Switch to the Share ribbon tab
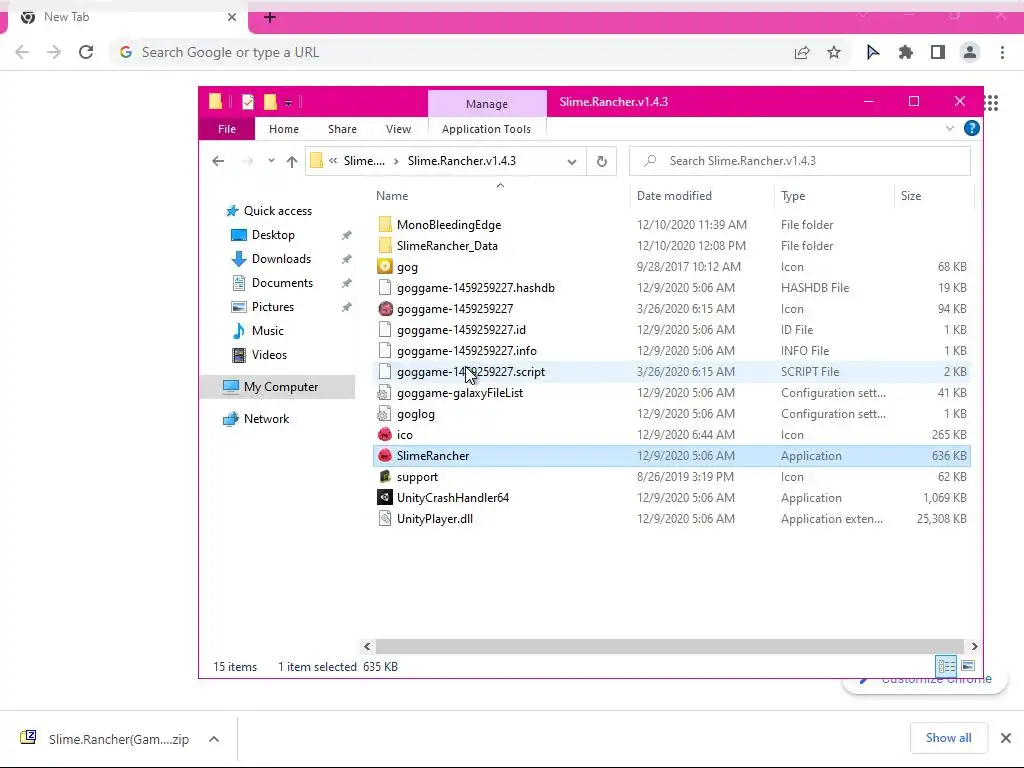 coord(342,129)
